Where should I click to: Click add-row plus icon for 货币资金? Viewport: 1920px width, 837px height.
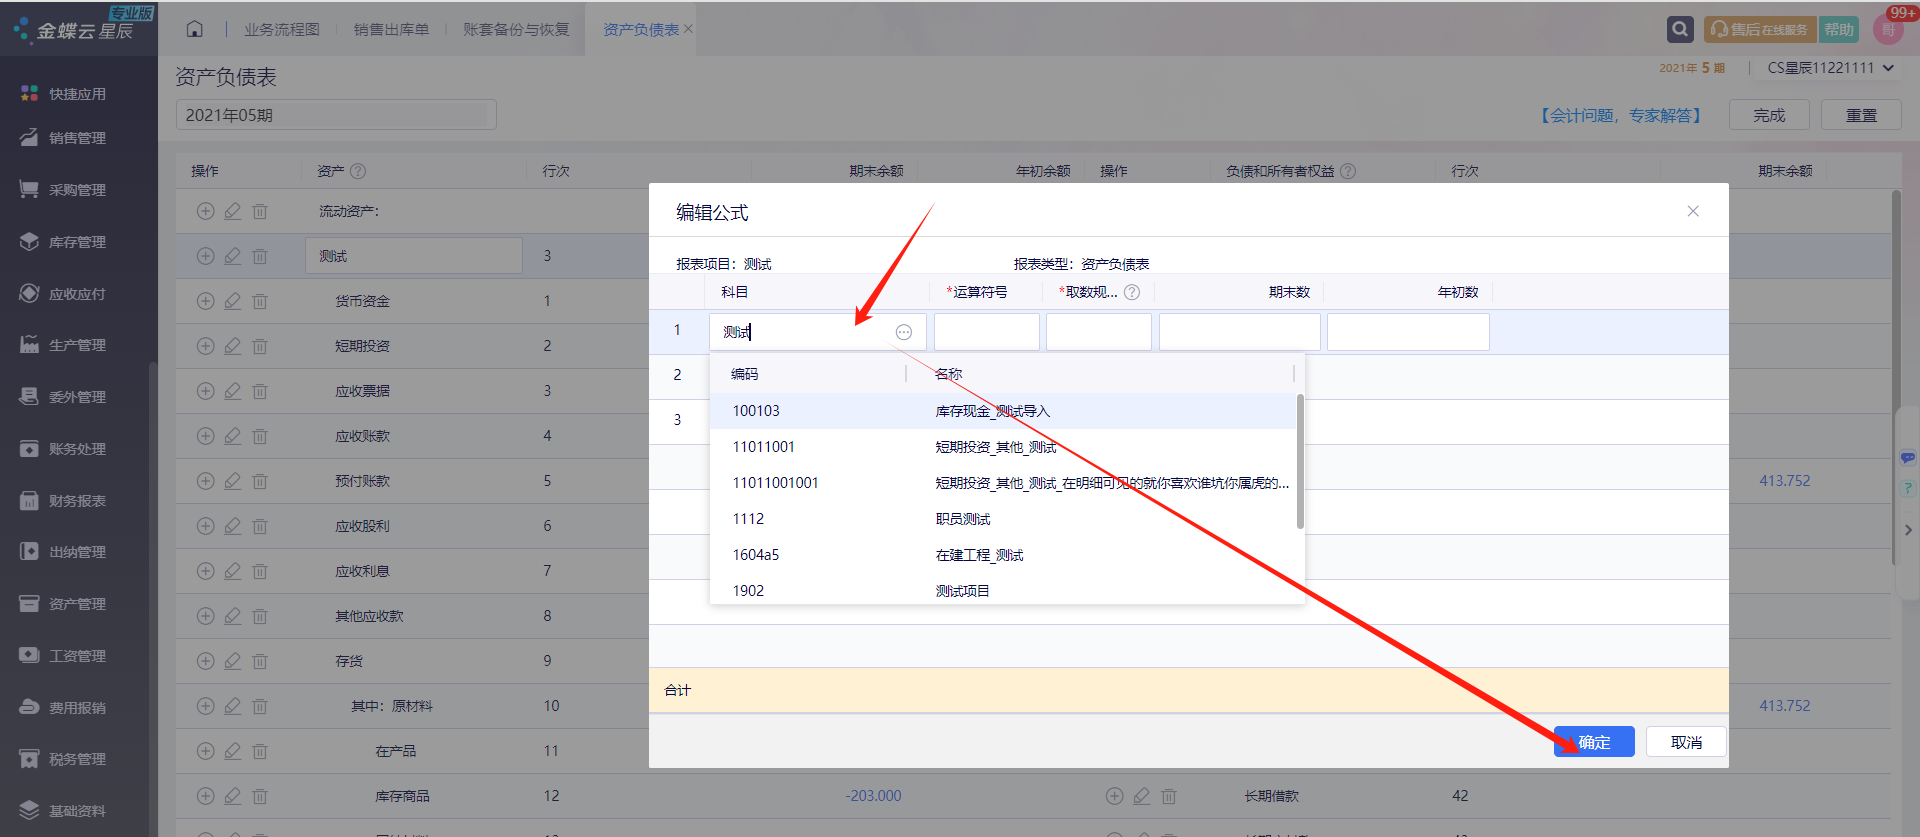point(206,301)
